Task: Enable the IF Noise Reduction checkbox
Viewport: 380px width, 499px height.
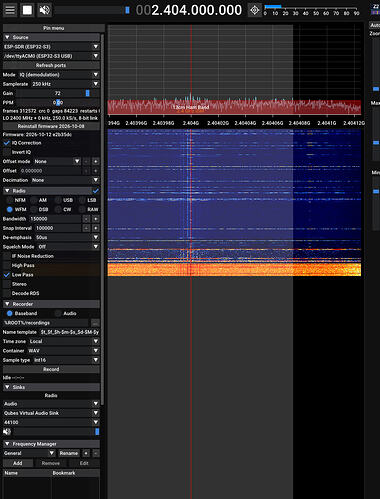Action: pos(7,256)
